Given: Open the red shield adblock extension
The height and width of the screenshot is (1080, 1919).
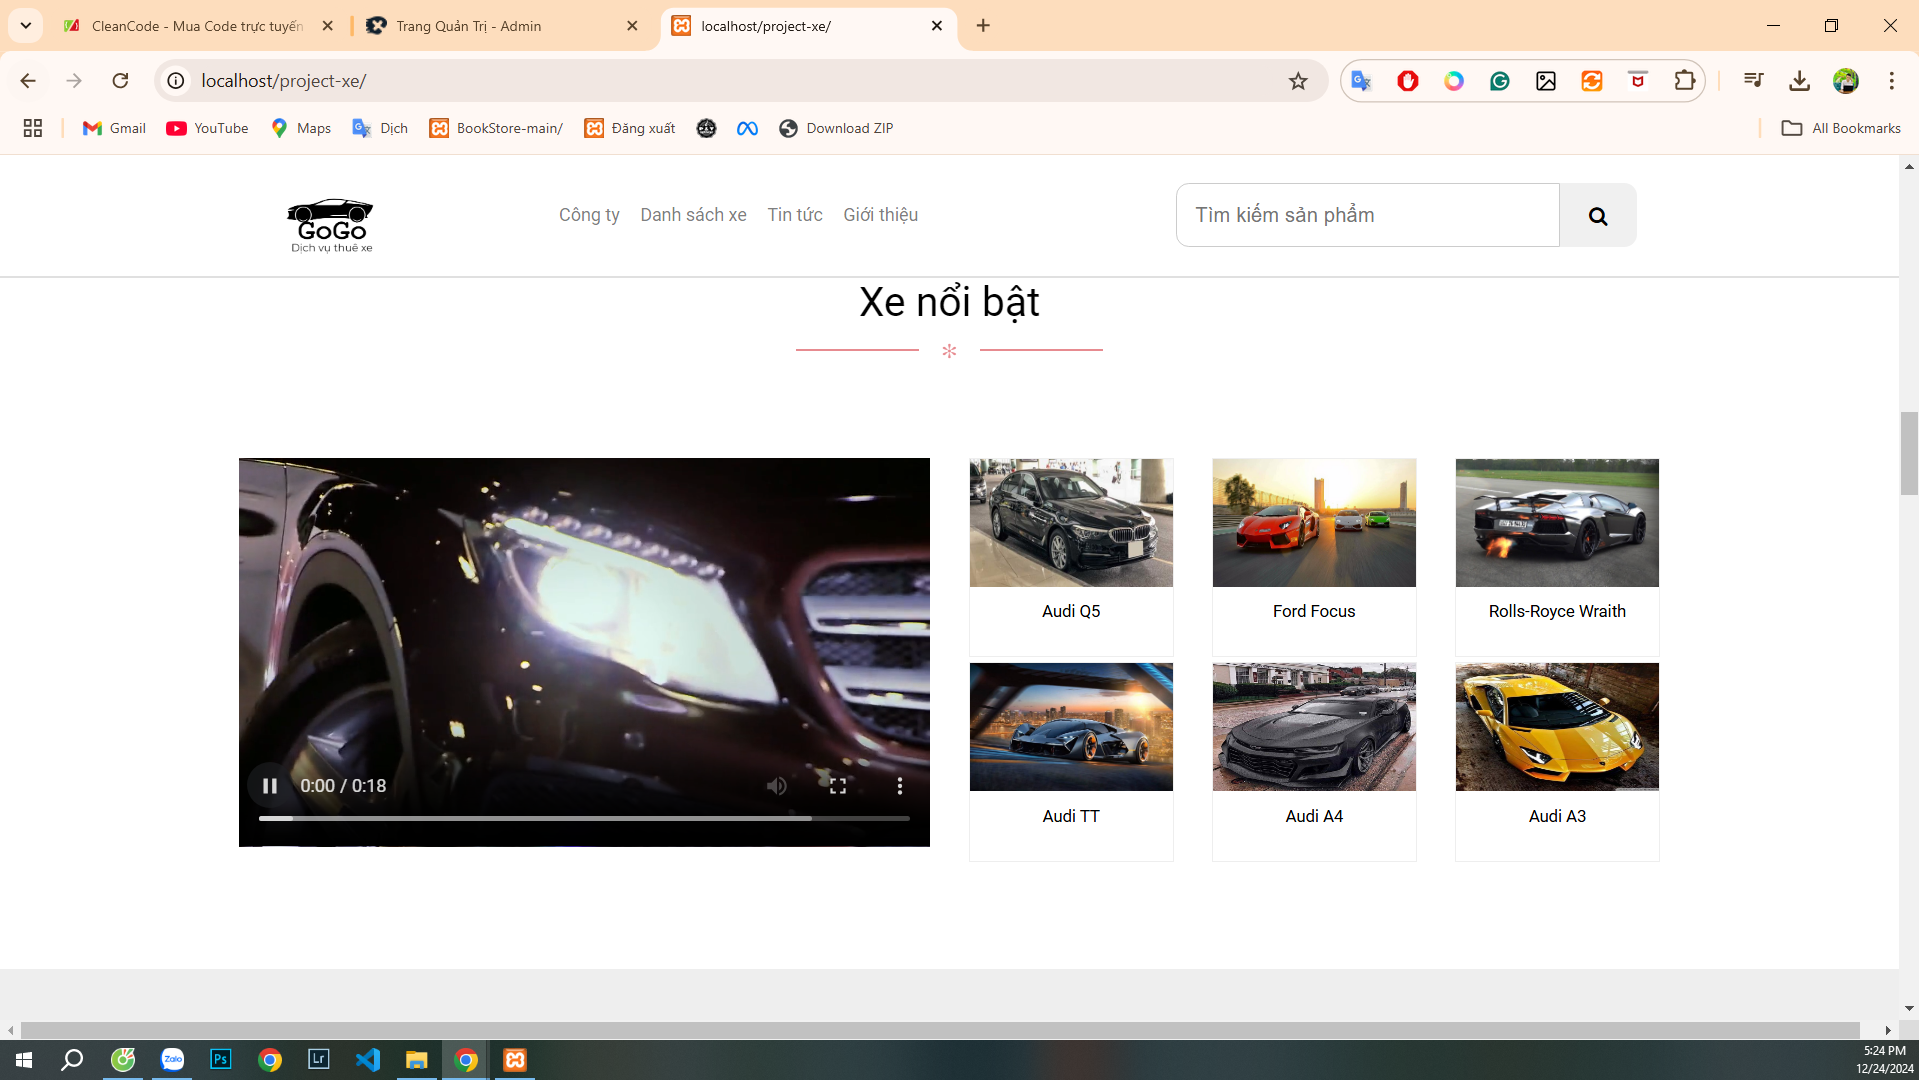Looking at the screenshot, I should pyautogui.click(x=1408, y=81).
